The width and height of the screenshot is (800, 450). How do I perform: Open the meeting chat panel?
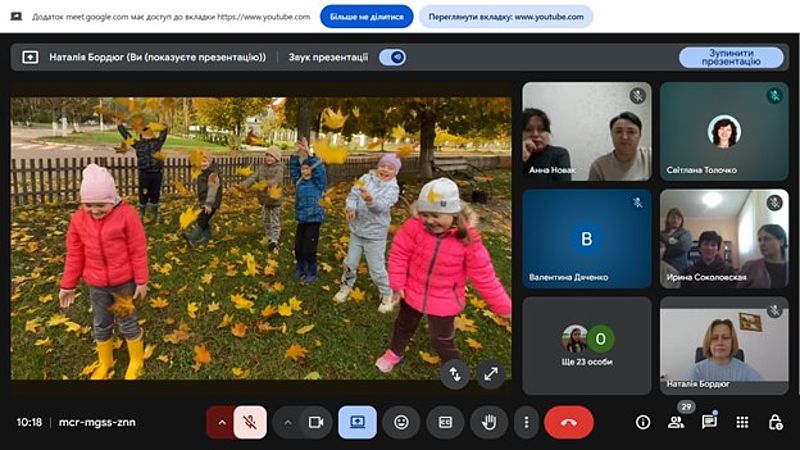point(709,422)
